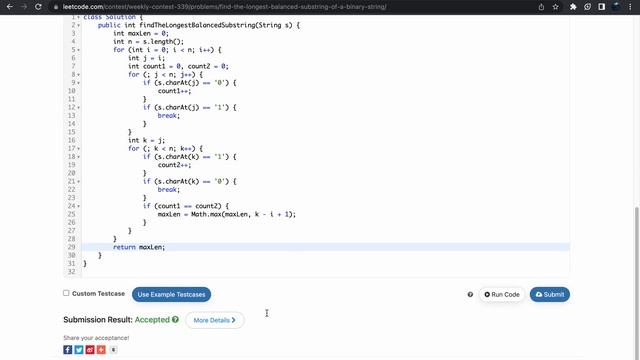Screen dimensions: 640x360
Task: Open the Extensions puzzle icon
Action: (573, 7)
